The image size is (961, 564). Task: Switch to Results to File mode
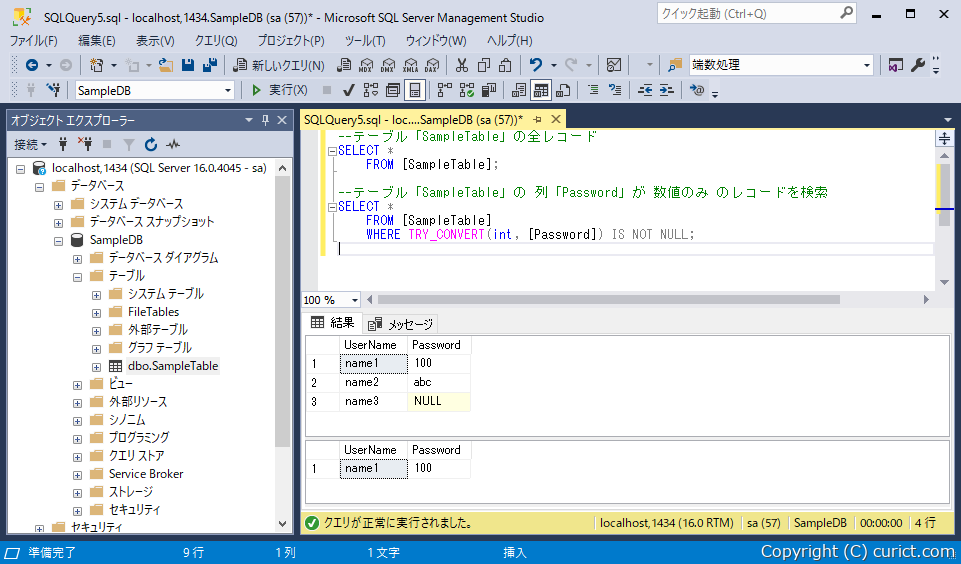pyautogui.click(x=563, y=91)
